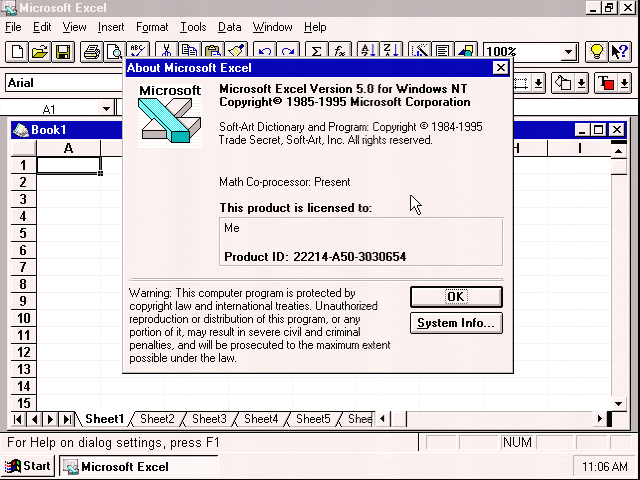
Task: Click the Cut scissors icon
Action: [166, 51]
